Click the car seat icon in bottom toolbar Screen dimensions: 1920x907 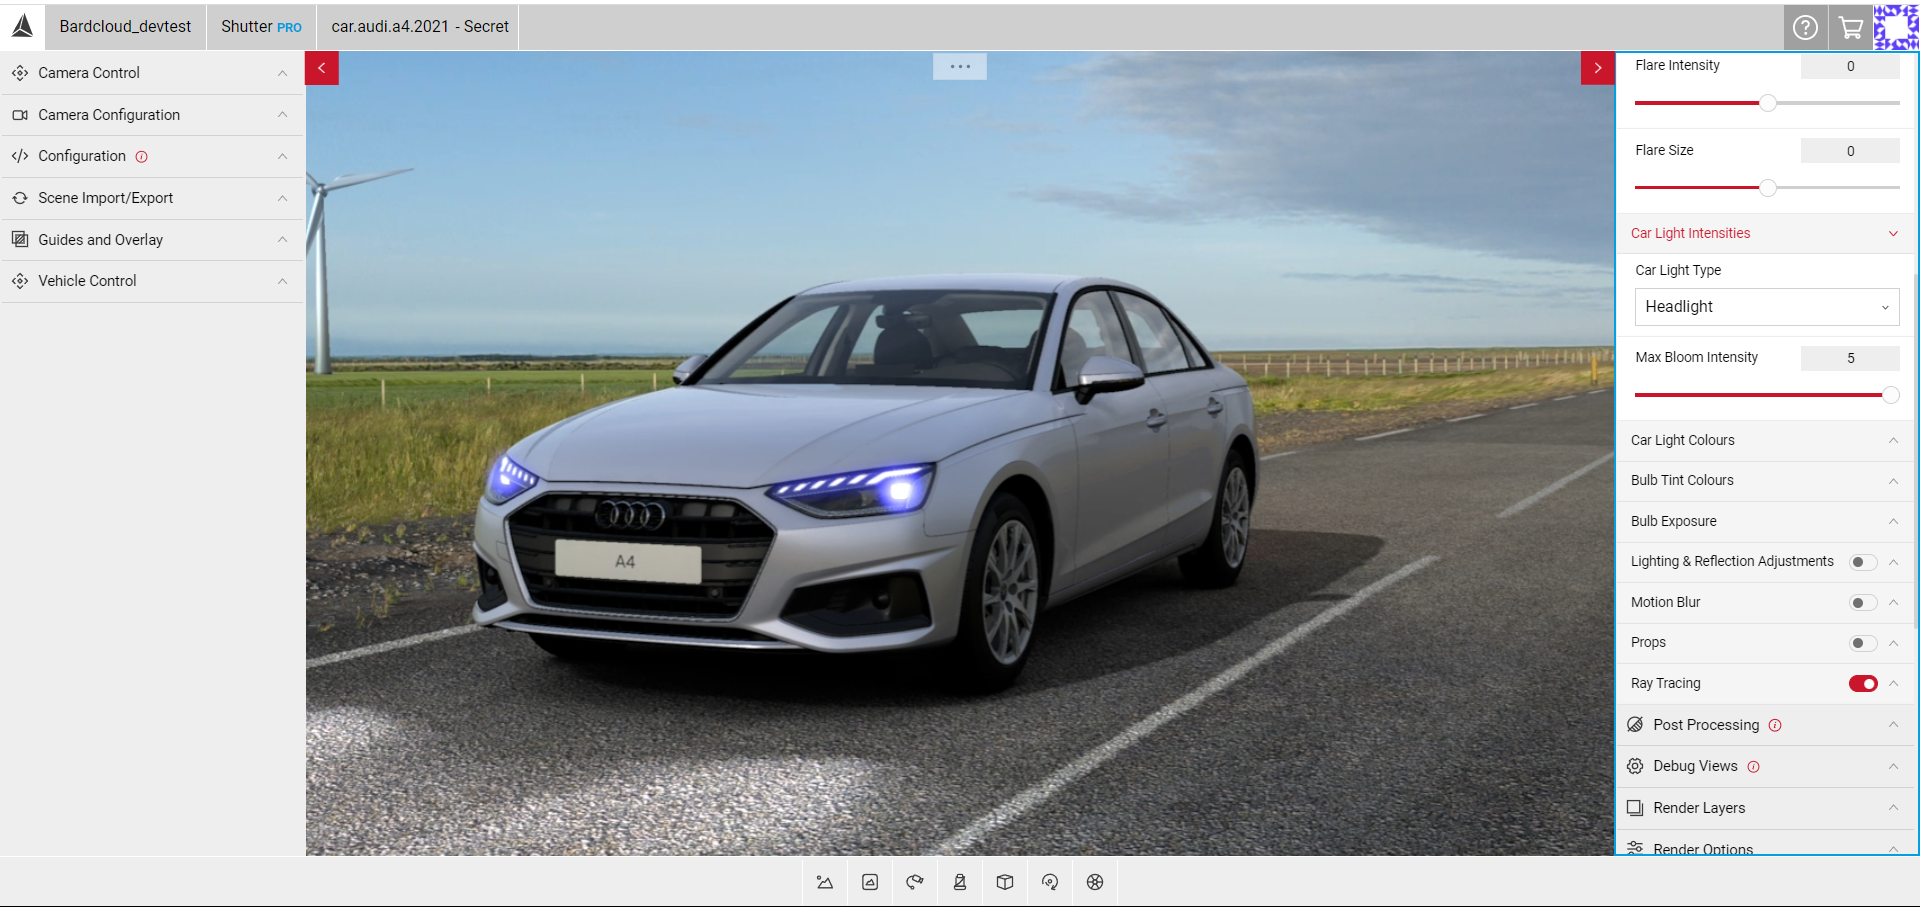(x=960, y=882)
